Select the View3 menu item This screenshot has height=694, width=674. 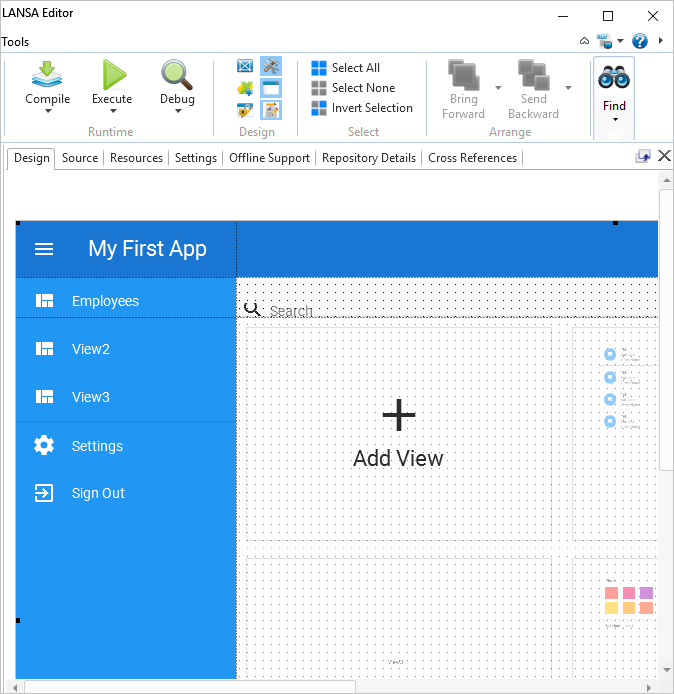click(126, 397)
